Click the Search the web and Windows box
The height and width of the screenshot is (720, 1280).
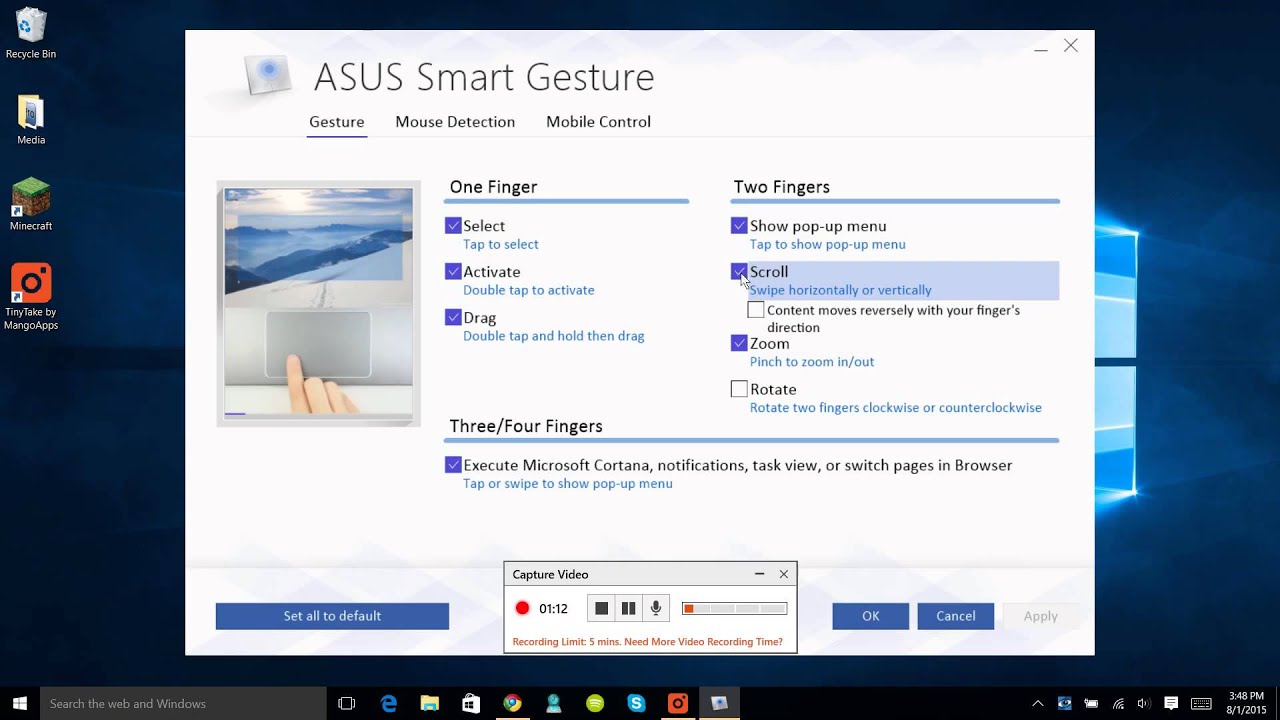click(183, 703)
